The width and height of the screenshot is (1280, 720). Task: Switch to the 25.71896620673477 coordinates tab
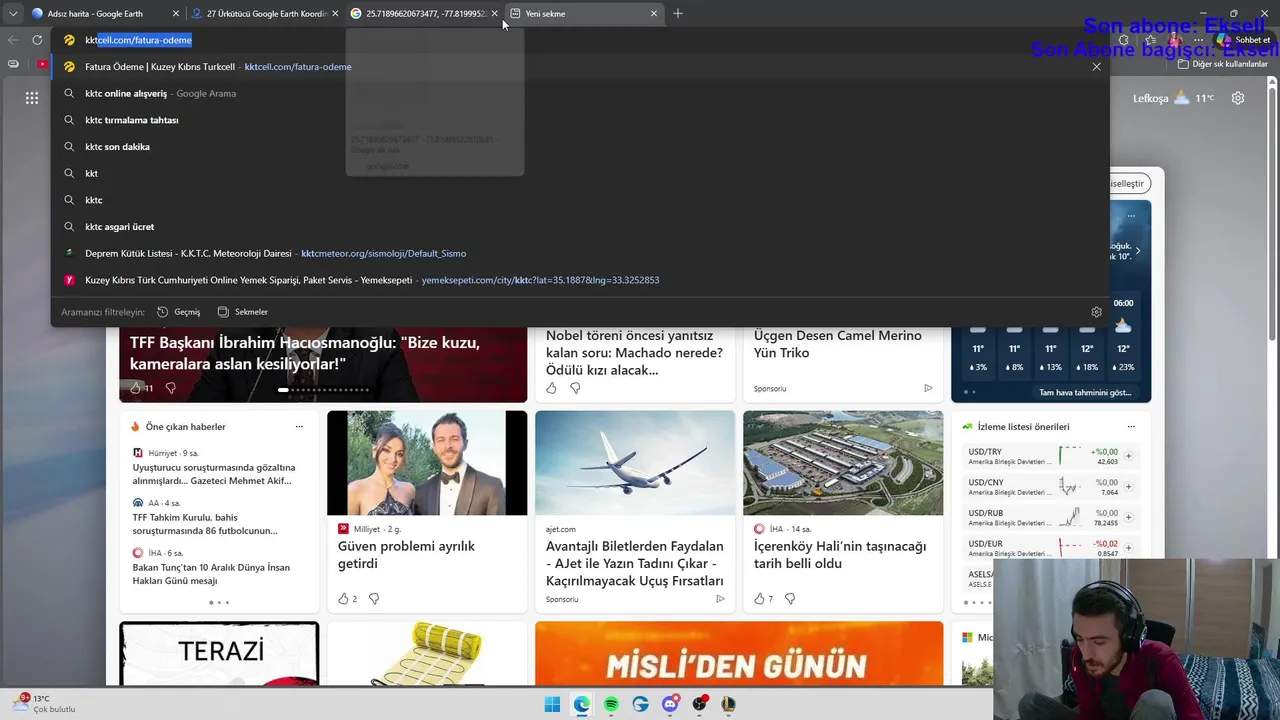tap(425, 14)
